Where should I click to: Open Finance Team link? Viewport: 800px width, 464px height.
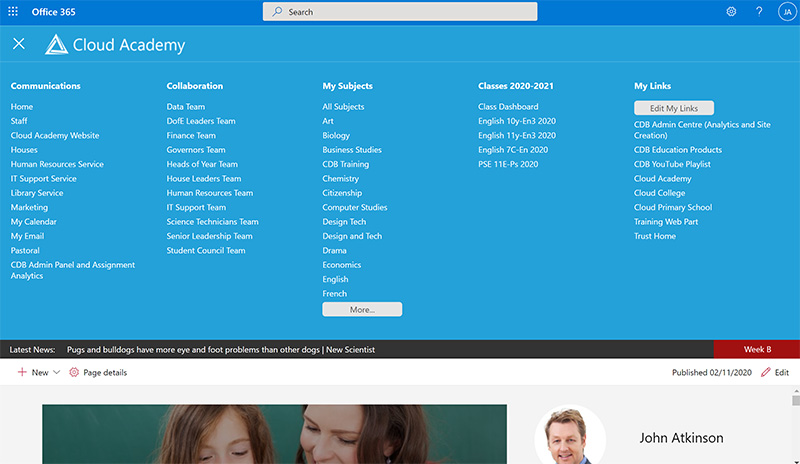[191, 135]
